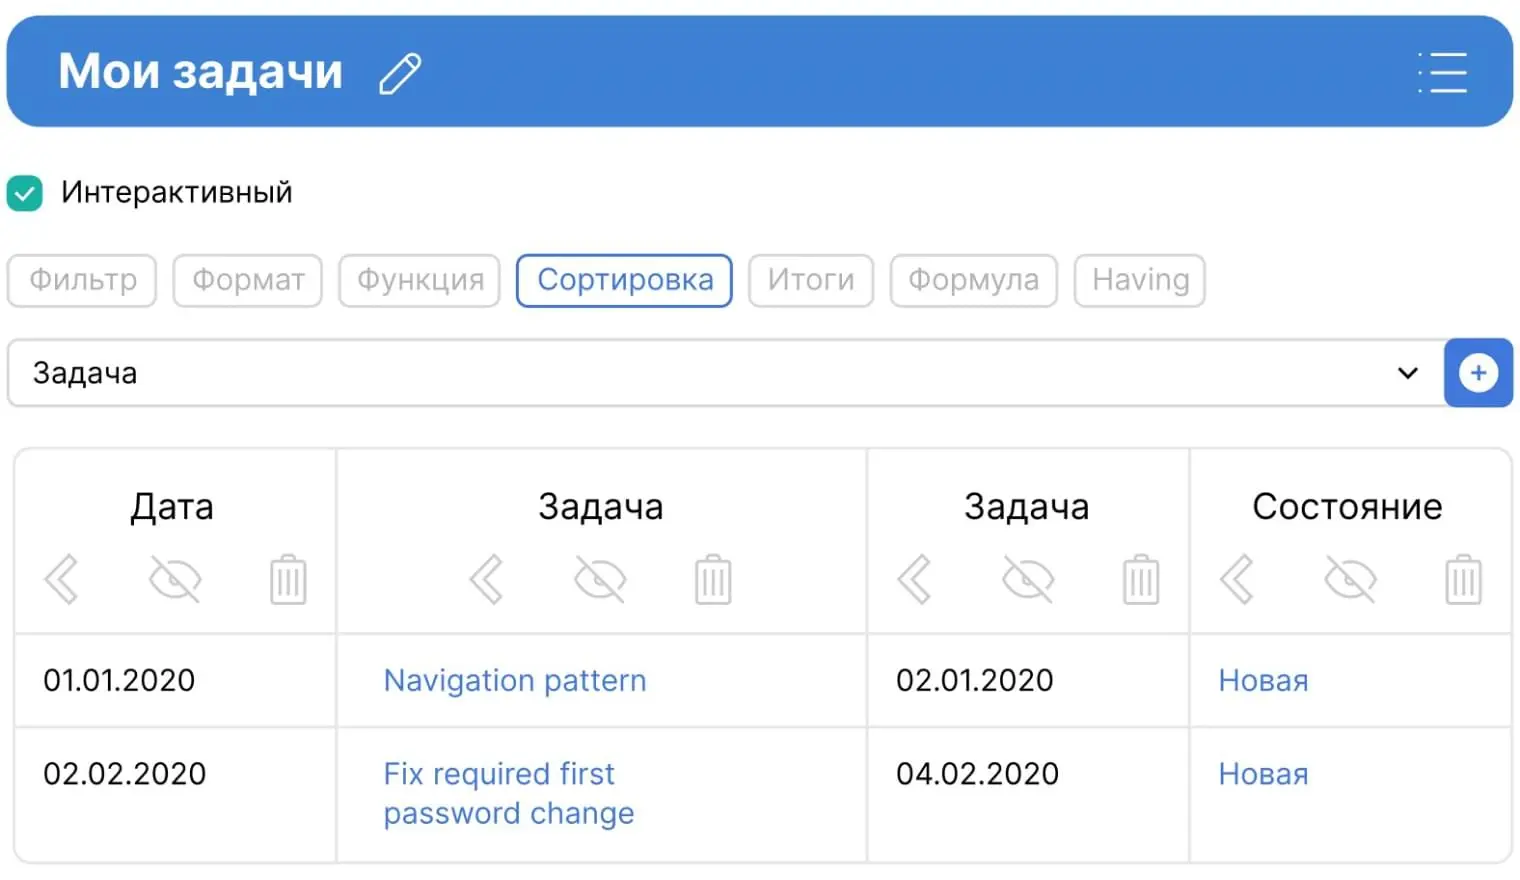1520x880 pixels.
Task: Click the 02.02.2020 date cell
Action: (x=125, y=774)
